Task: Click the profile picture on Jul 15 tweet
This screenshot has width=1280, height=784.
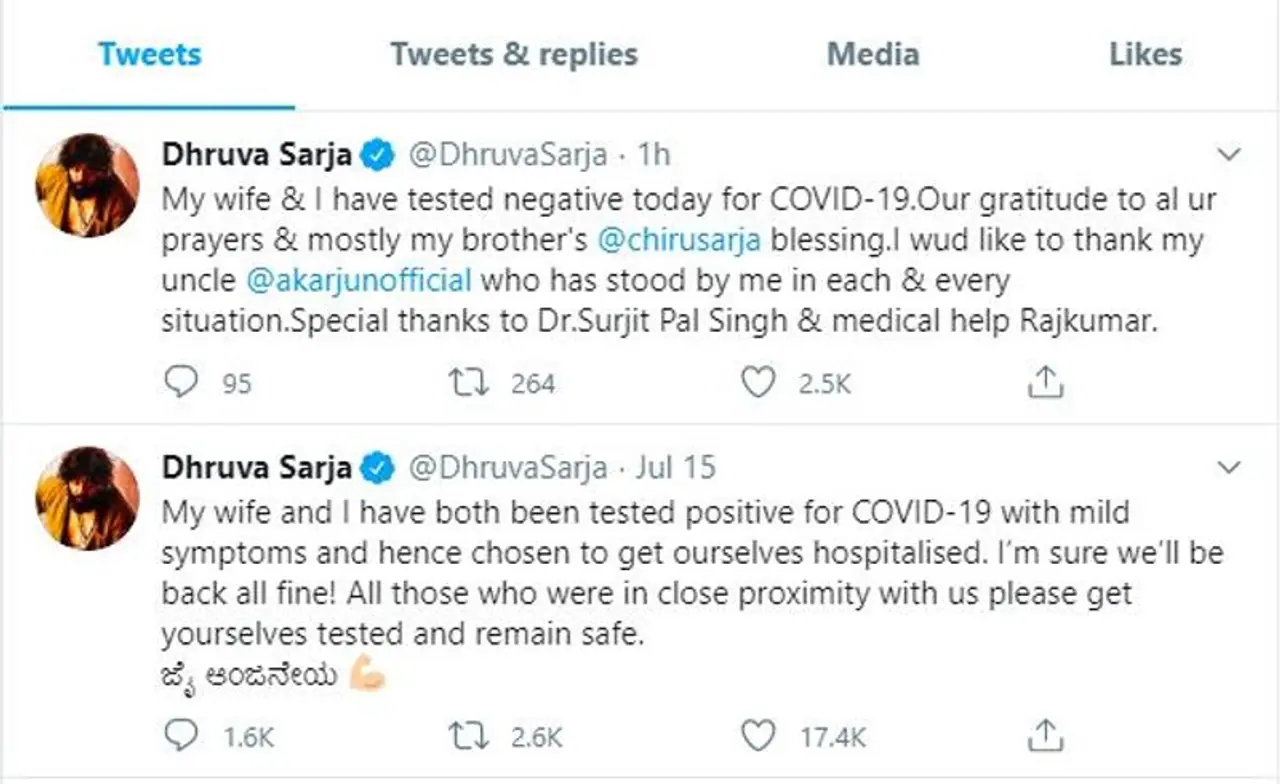Action: point(87,497)
